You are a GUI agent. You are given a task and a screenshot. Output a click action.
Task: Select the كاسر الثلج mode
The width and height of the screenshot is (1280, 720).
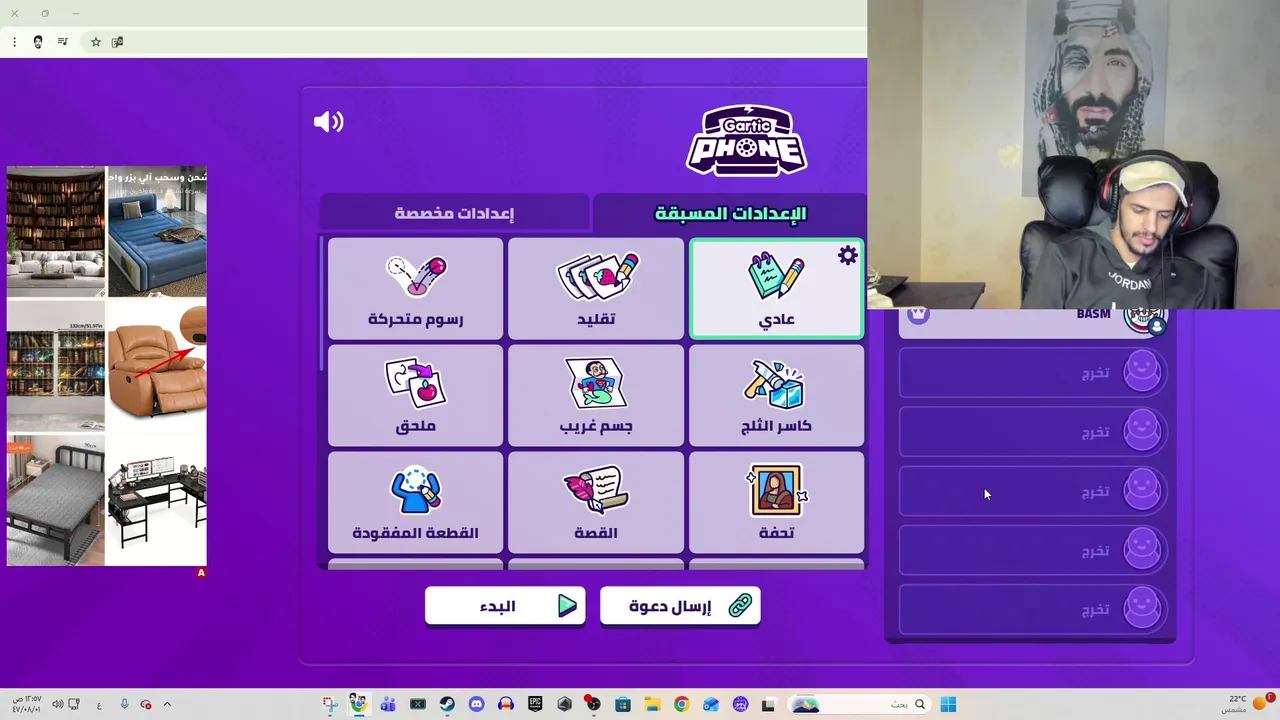pyautogui.click(x=776, y=395)
